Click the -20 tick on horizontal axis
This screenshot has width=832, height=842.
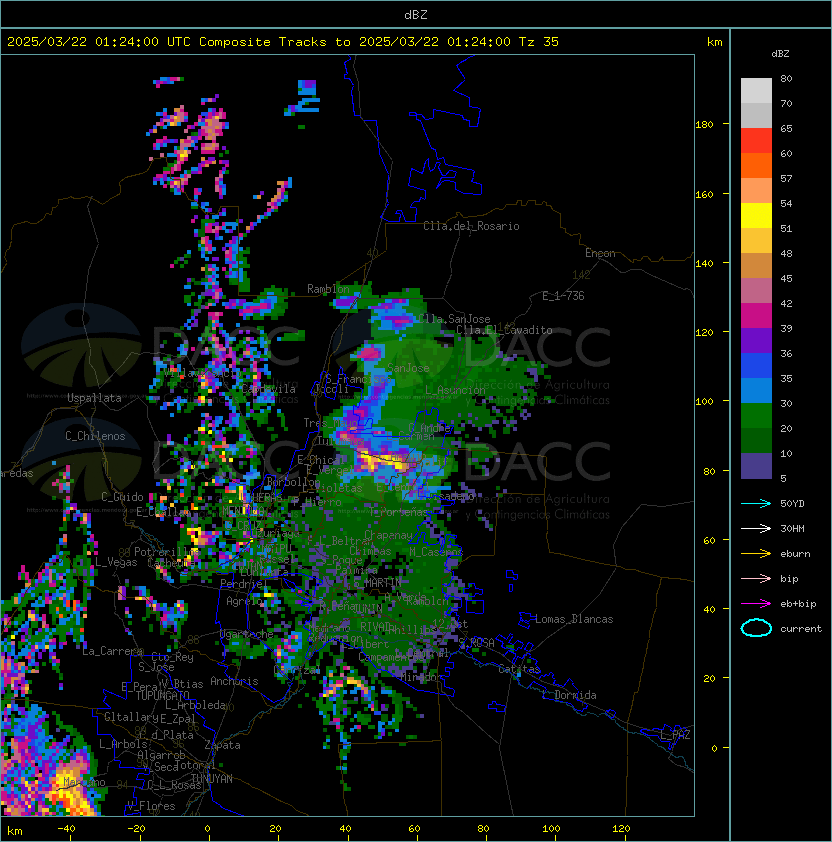(x=136, y=829)
